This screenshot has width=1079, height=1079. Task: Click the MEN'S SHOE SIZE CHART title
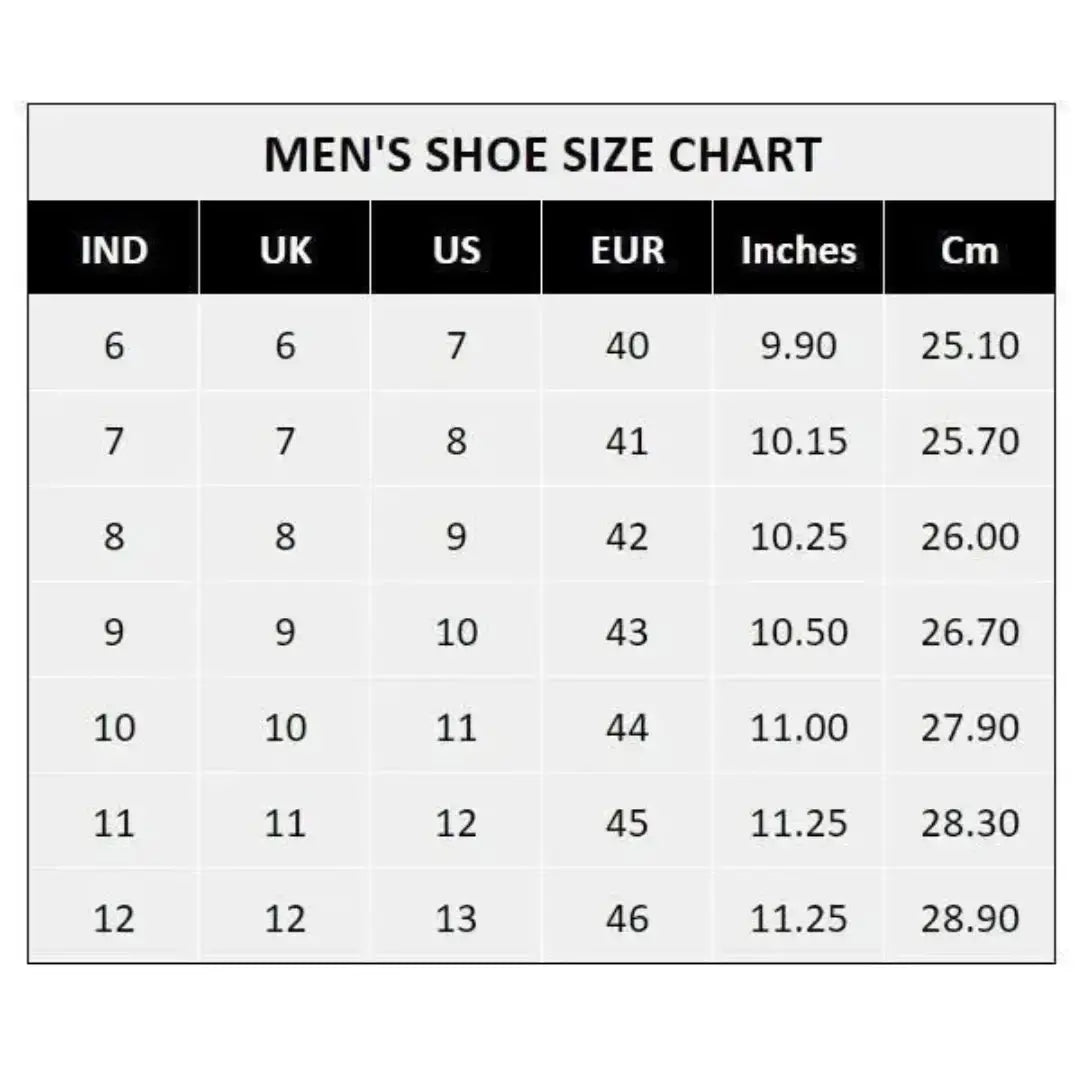[541, 154]
